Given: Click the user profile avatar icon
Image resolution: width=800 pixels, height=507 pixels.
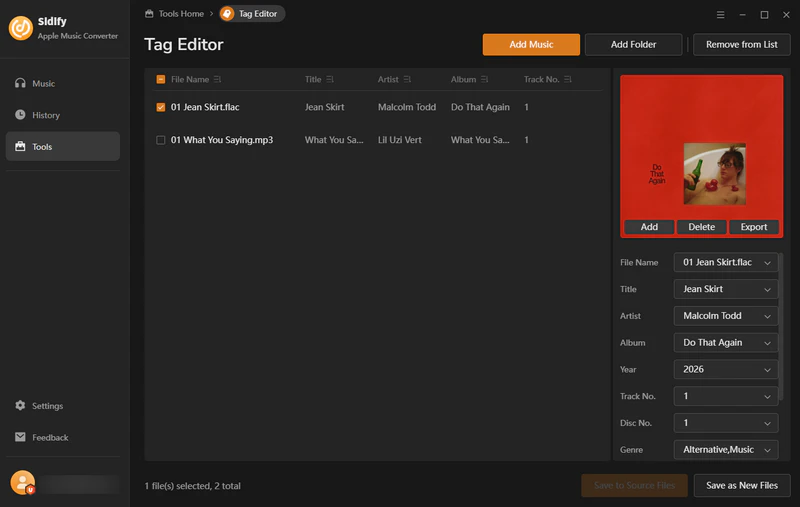Looking at the screenshot, I should (22, 483).
